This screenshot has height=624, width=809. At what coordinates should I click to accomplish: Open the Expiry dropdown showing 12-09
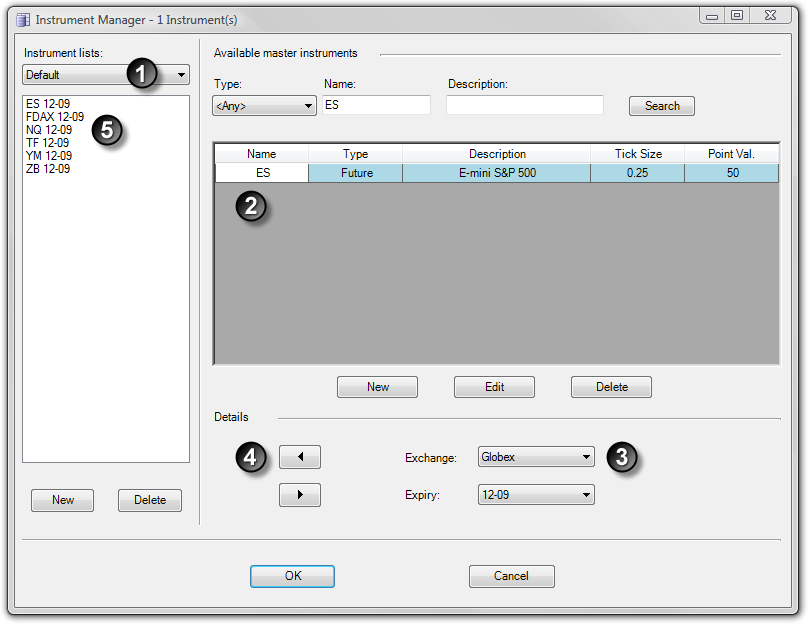click(x=536, y=494)
